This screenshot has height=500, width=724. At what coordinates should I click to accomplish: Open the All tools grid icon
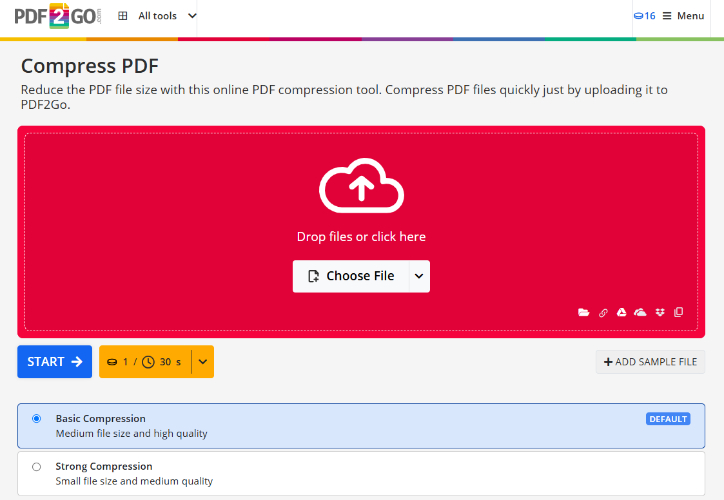pos(122,16)
